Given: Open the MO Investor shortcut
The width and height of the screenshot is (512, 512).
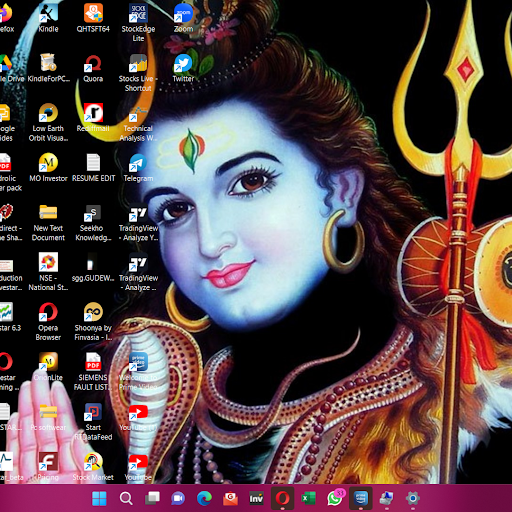Looking at the screenshot, I should coord(48,167).
